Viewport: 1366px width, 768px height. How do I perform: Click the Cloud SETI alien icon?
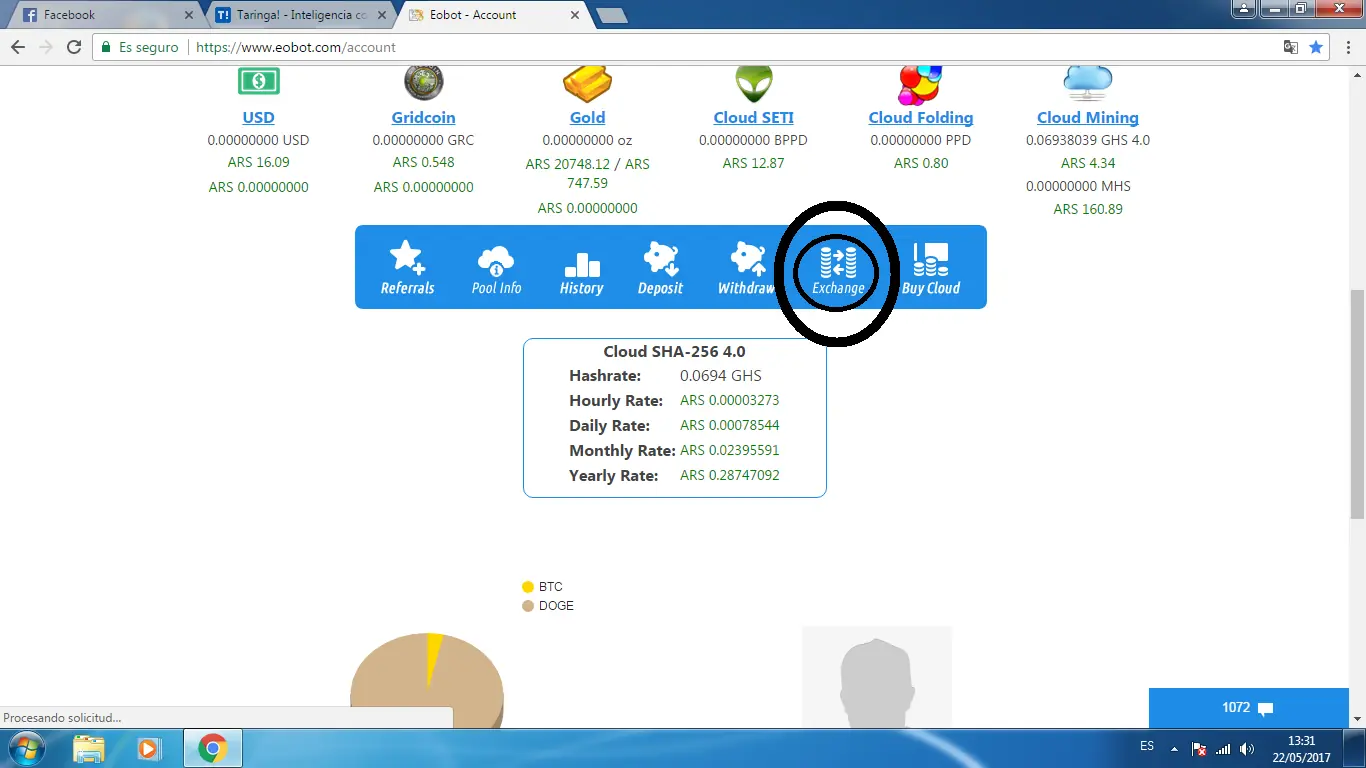(754, 84)
